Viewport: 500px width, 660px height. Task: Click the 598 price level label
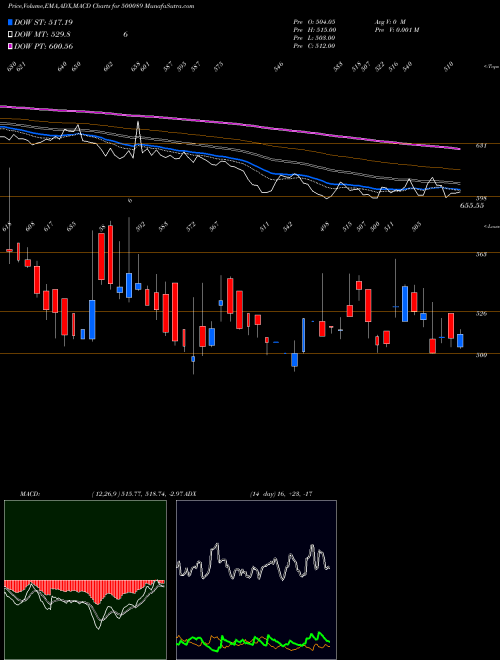point(481,198)
